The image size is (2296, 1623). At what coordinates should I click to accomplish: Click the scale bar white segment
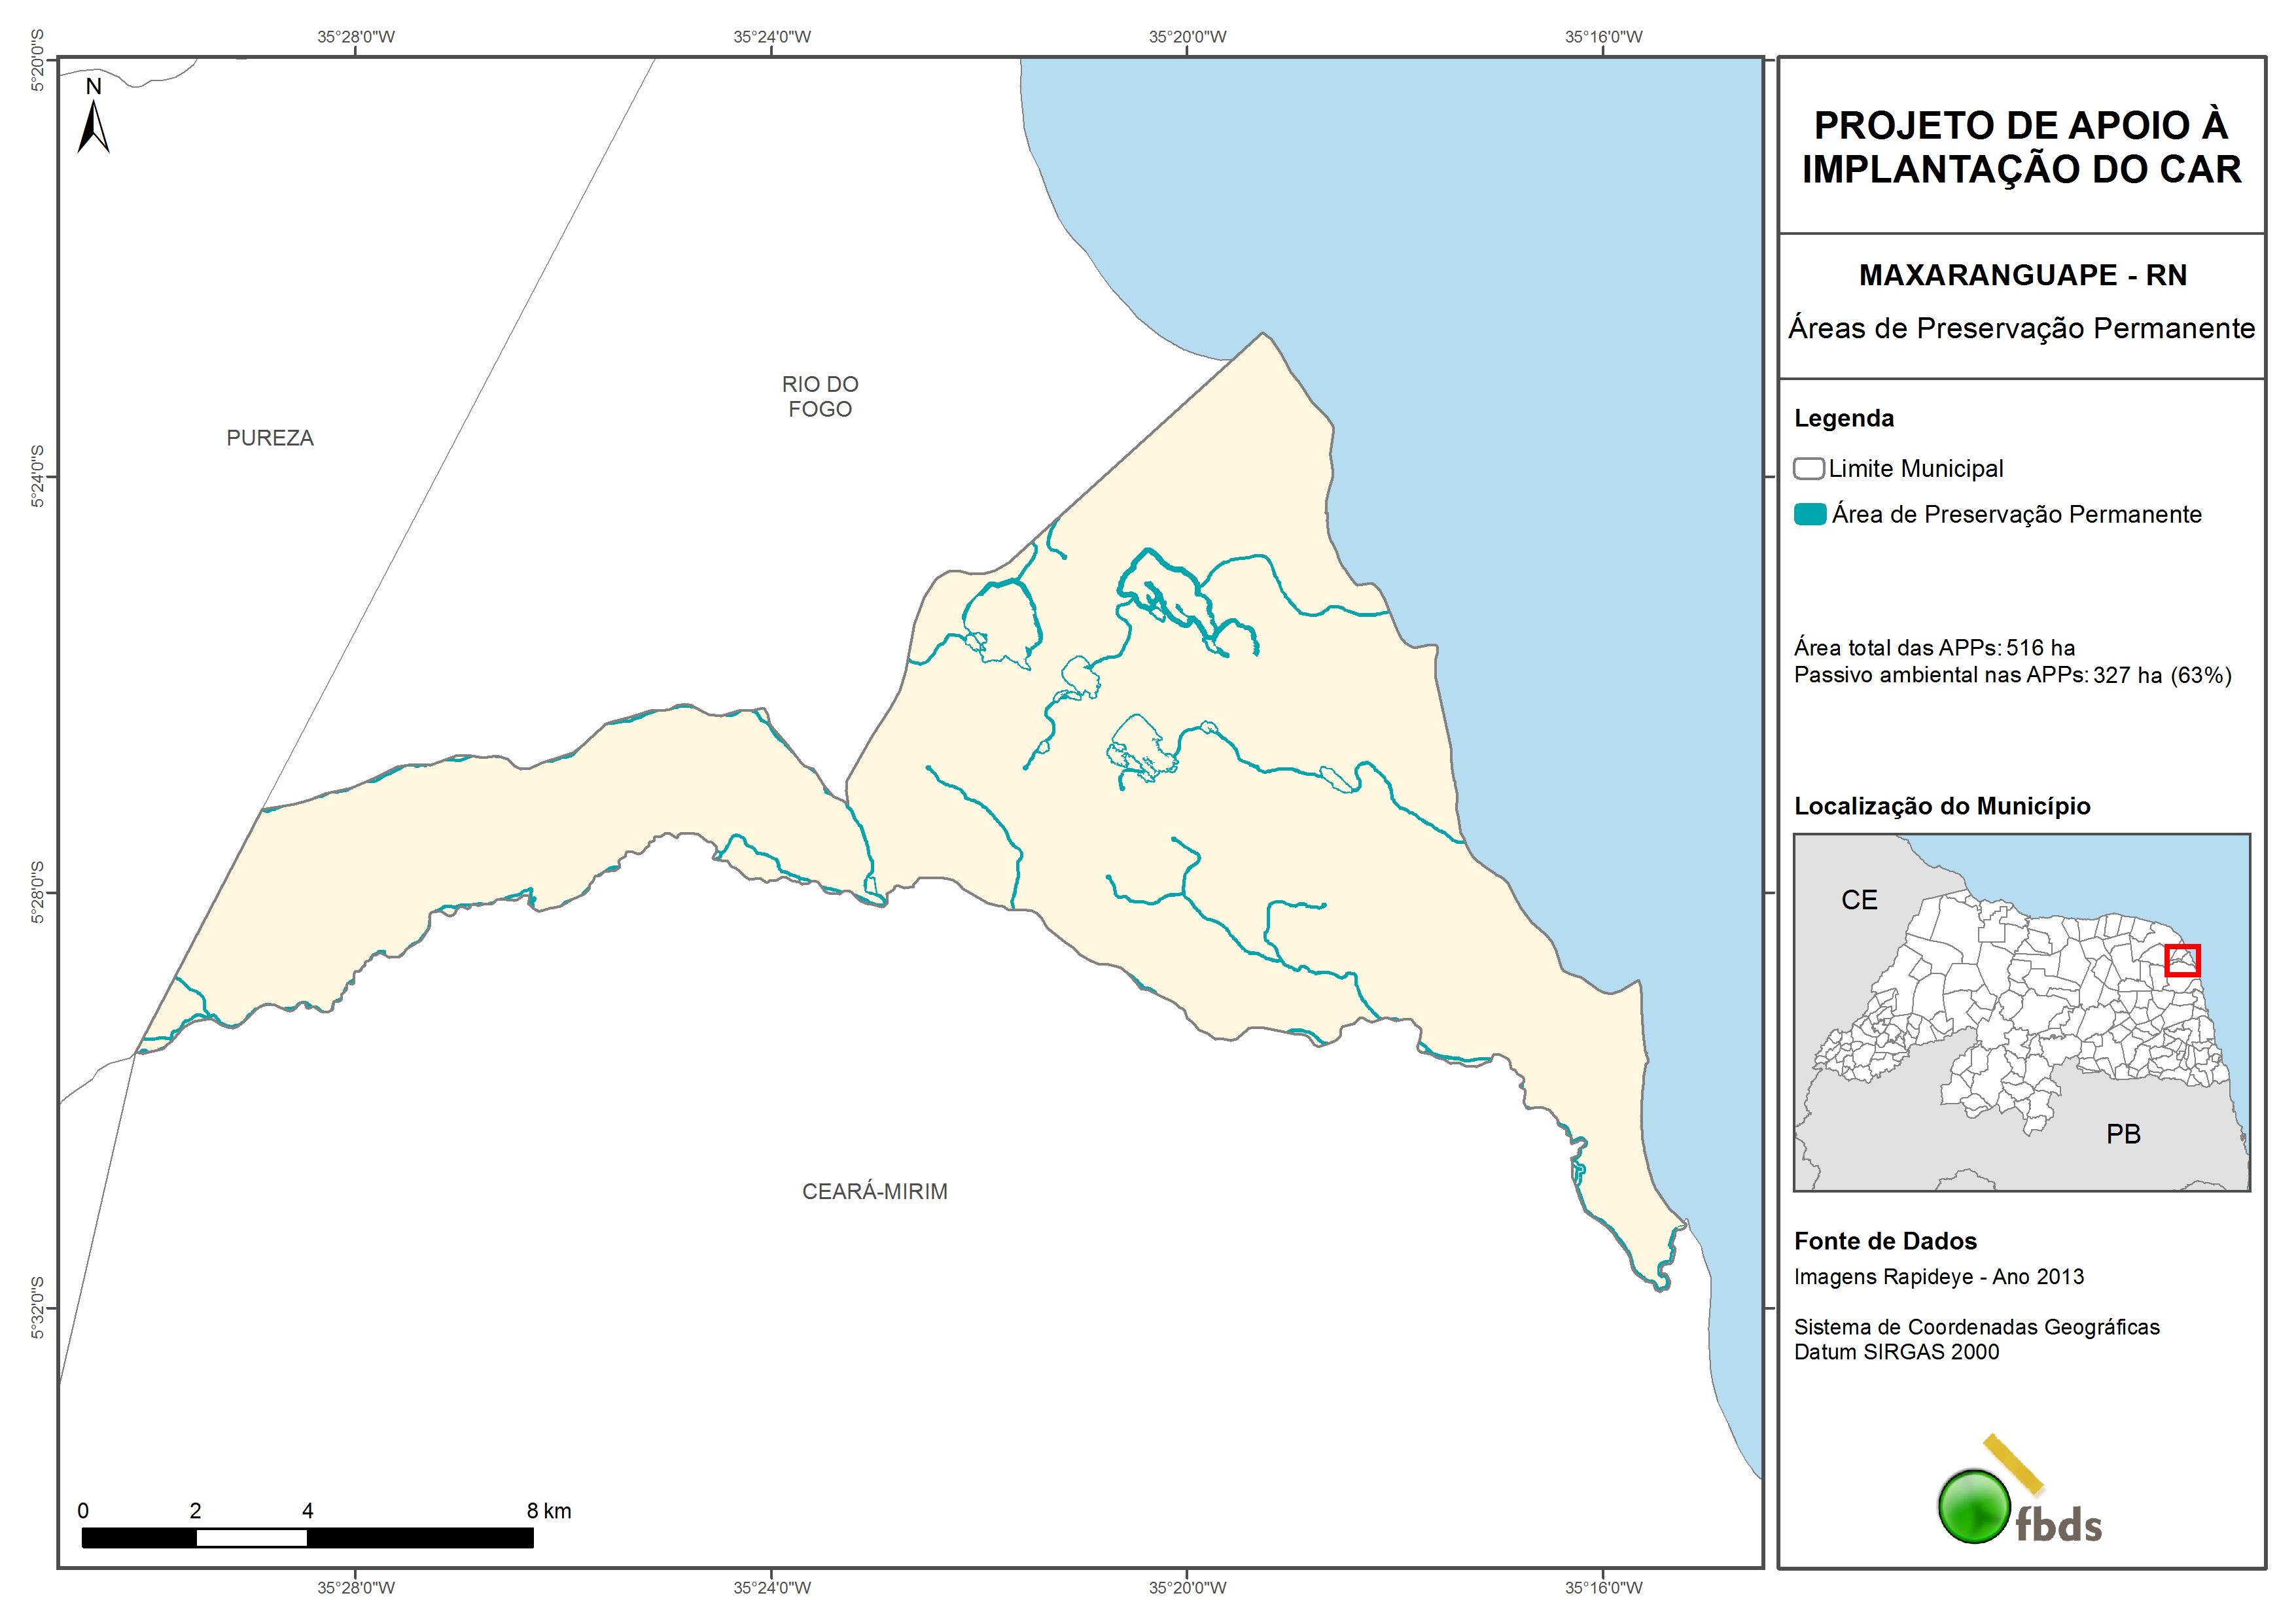pyautogui.click(x=251, y=1538)
